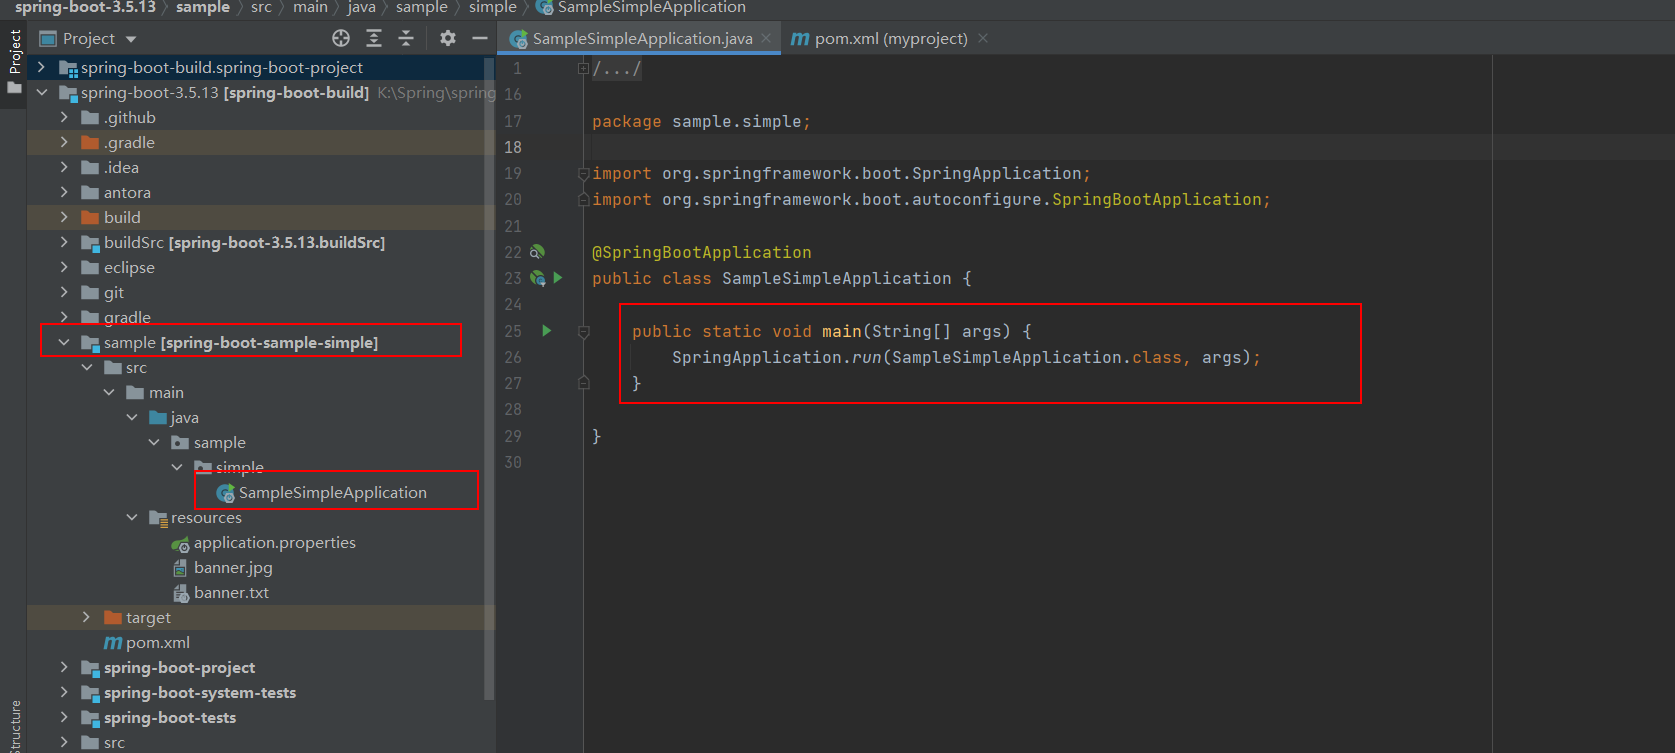Expand the target folder arrow

(x=86, y=617)
